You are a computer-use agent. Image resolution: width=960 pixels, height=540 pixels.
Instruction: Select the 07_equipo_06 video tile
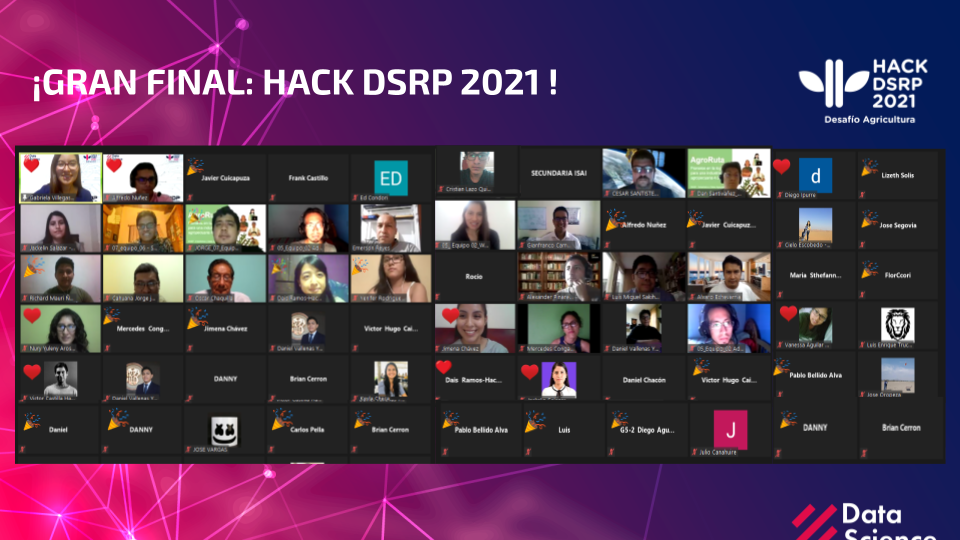click(x=143, y=228)
